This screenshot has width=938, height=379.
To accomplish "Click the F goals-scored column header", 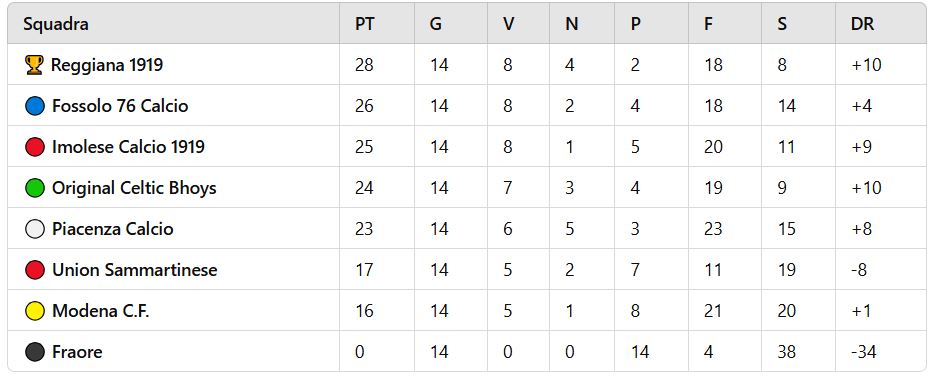I will click(x=708, y=24).
